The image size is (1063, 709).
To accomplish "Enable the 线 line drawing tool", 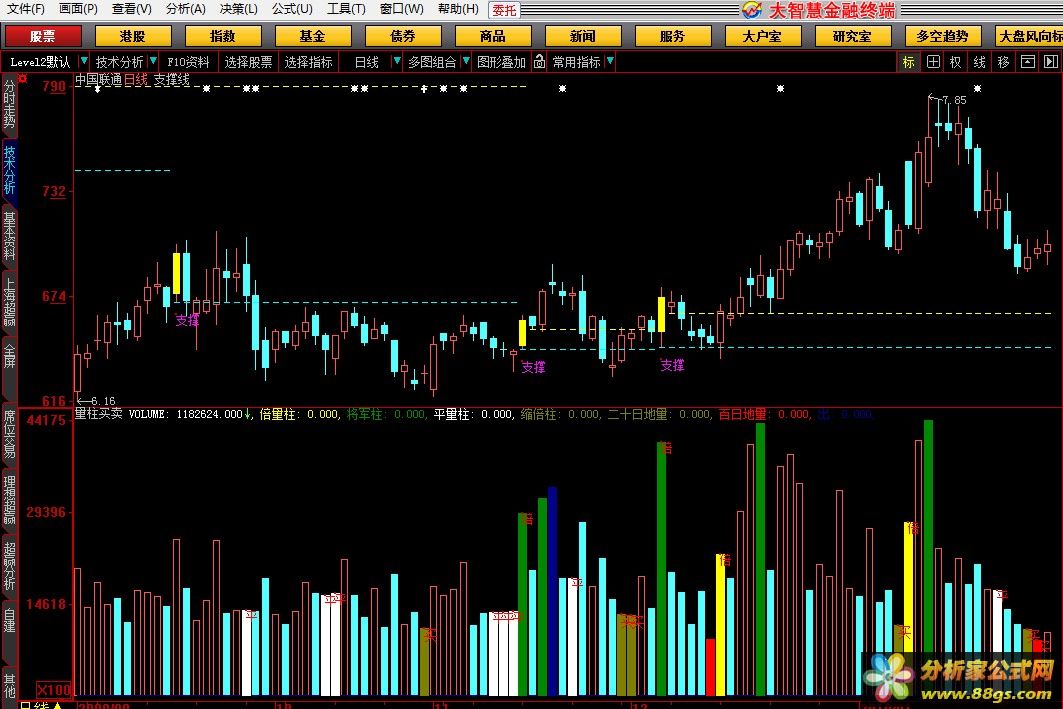I will 979,62.
